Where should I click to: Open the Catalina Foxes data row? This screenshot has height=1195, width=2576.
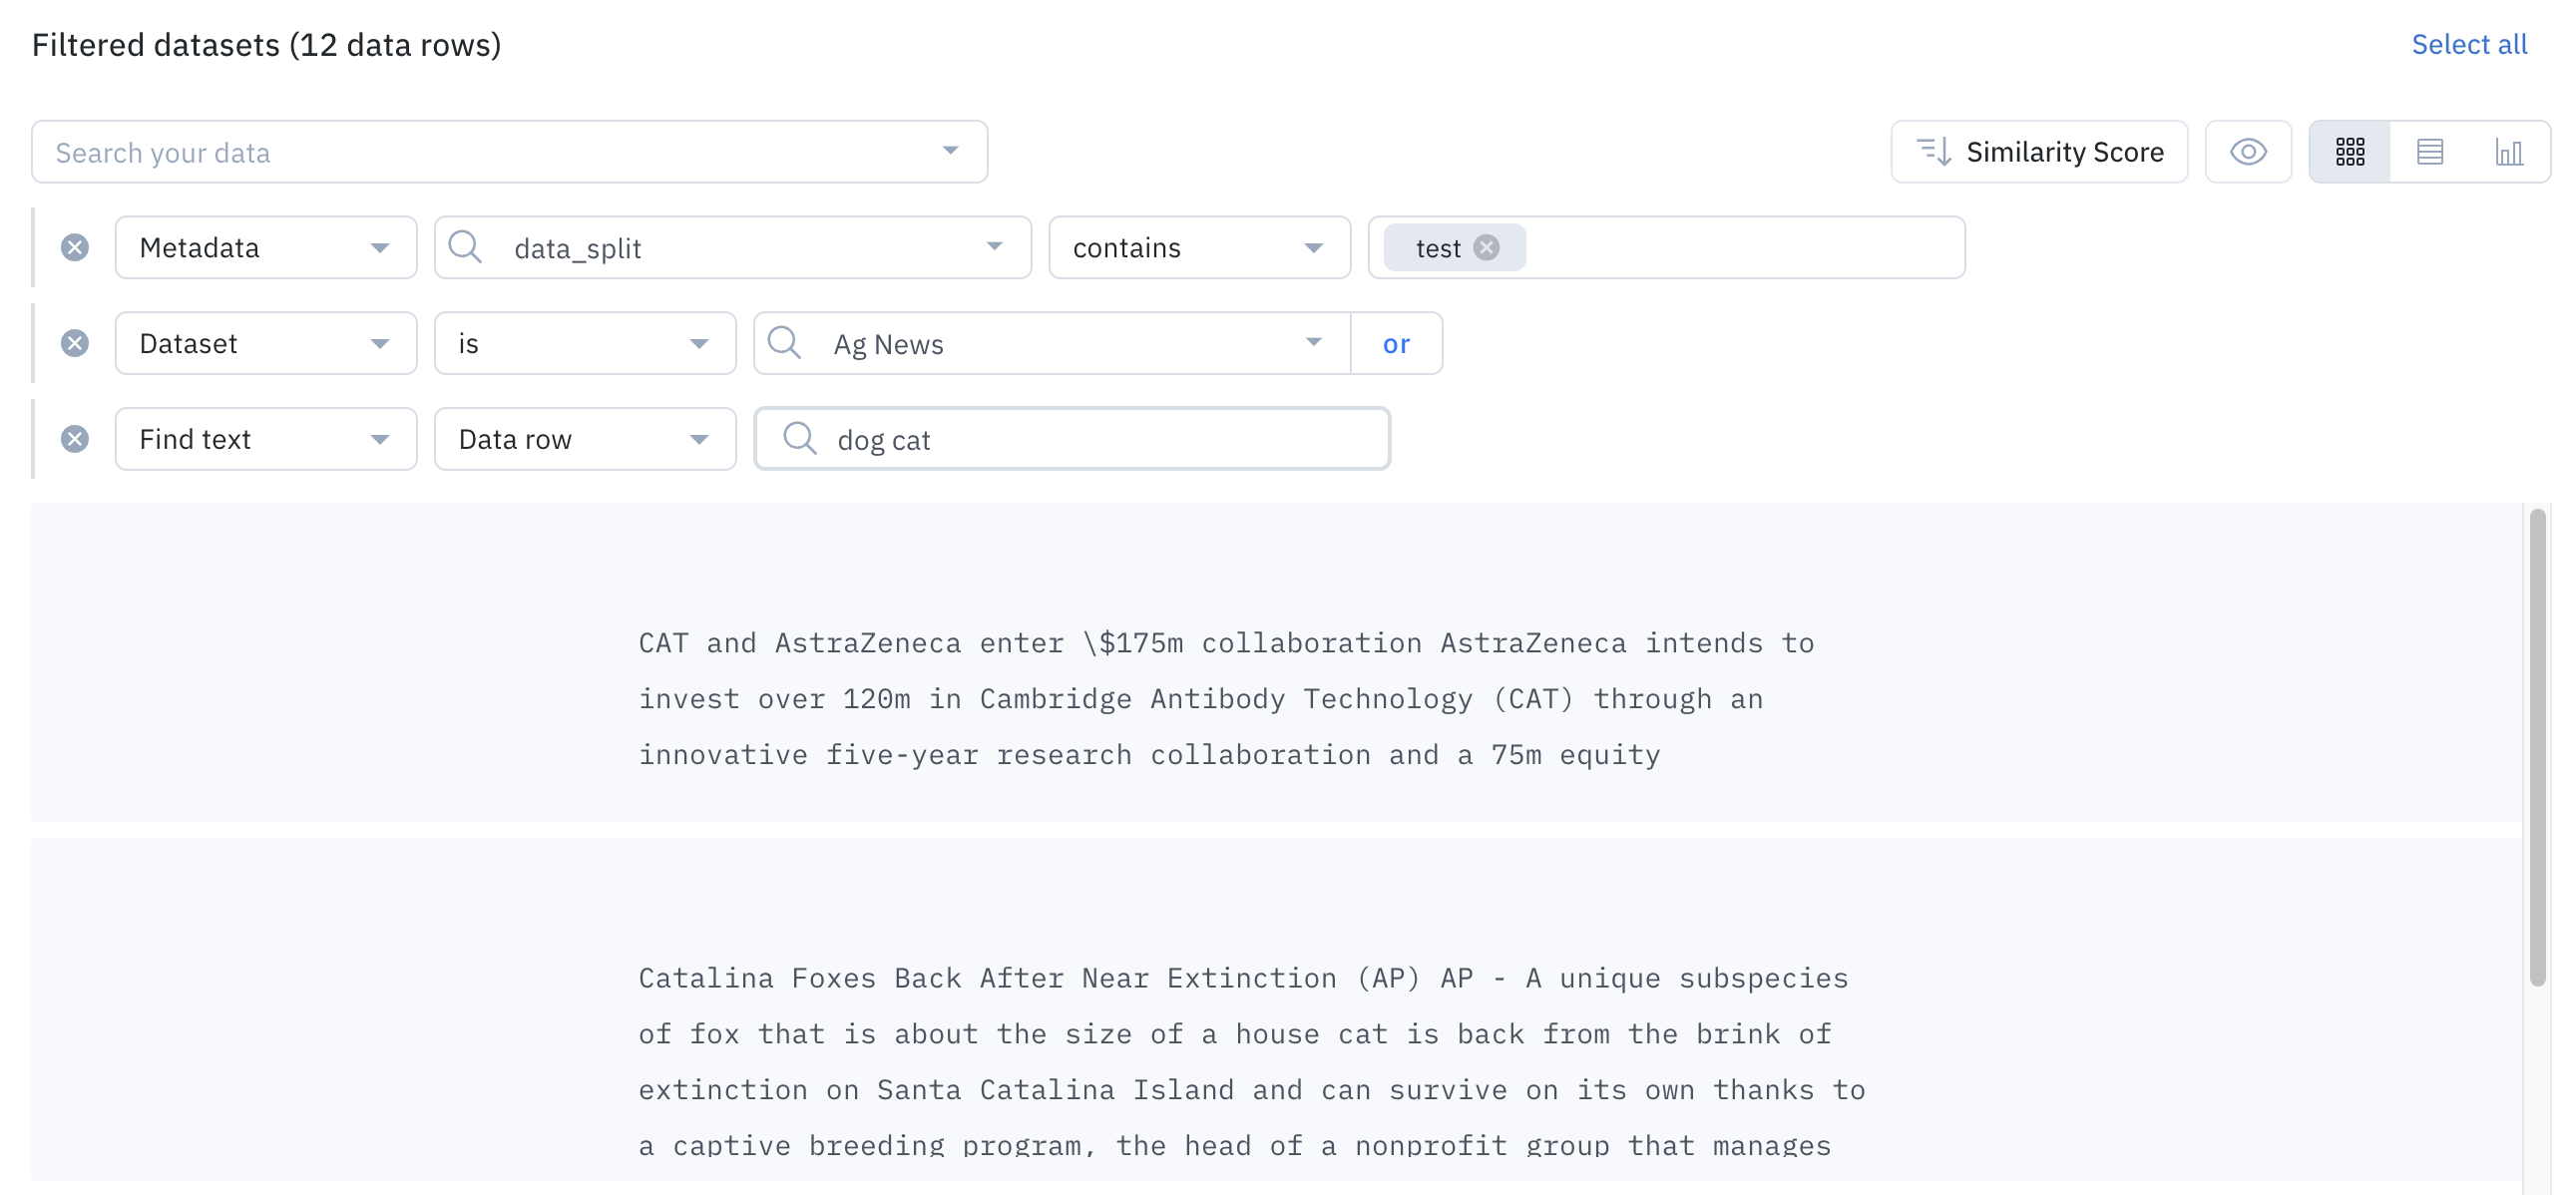tap(1276, 1010)
